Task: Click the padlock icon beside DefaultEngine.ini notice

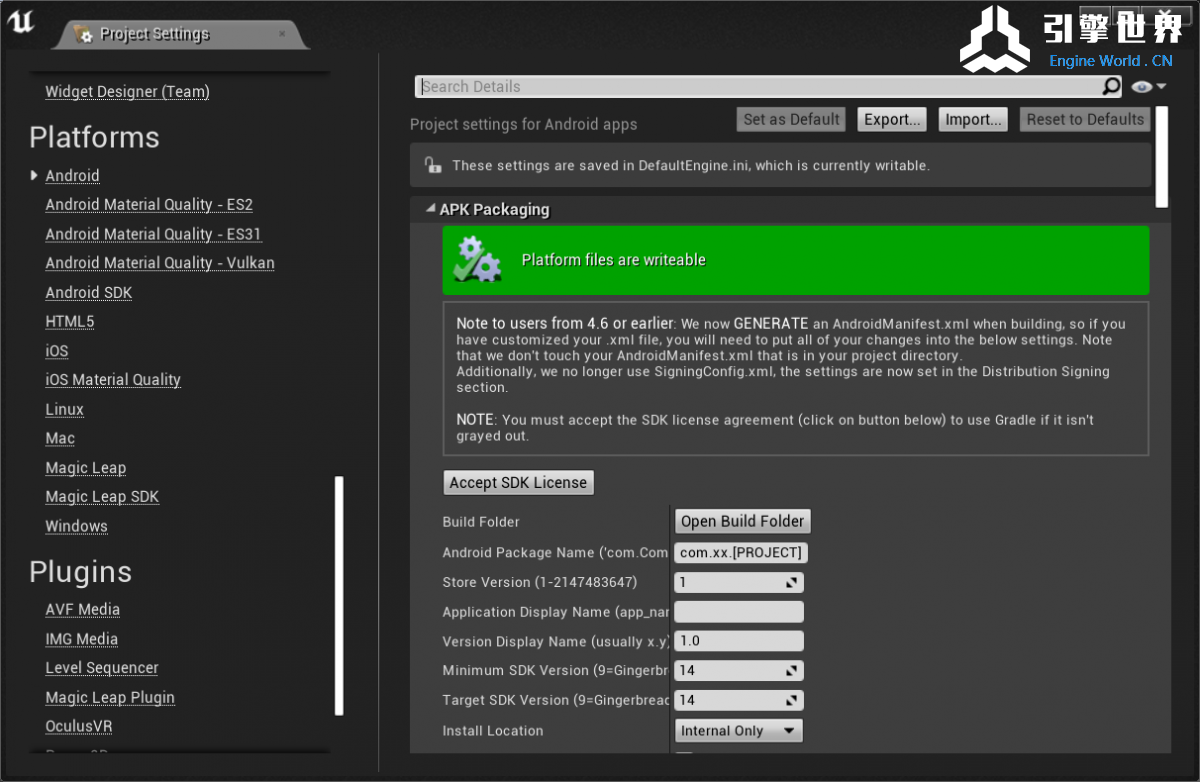Action: pos(432,165)
